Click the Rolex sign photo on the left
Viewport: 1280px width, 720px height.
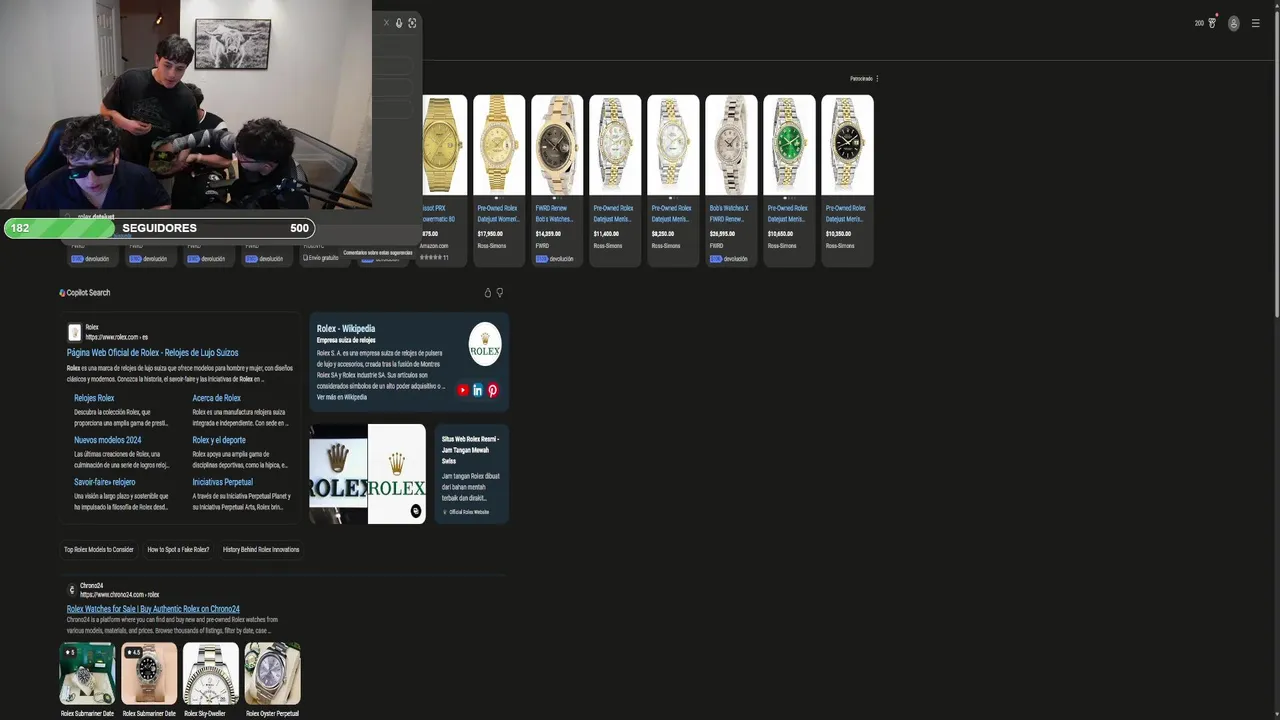pos(338,474)
